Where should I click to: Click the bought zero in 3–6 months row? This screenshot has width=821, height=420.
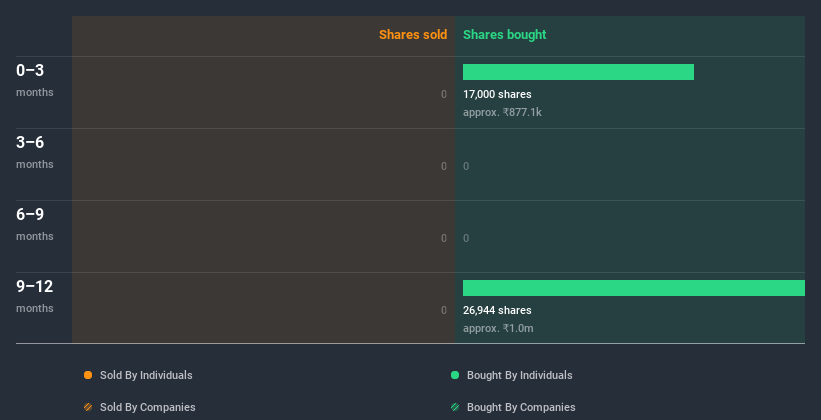pos(466,167)
